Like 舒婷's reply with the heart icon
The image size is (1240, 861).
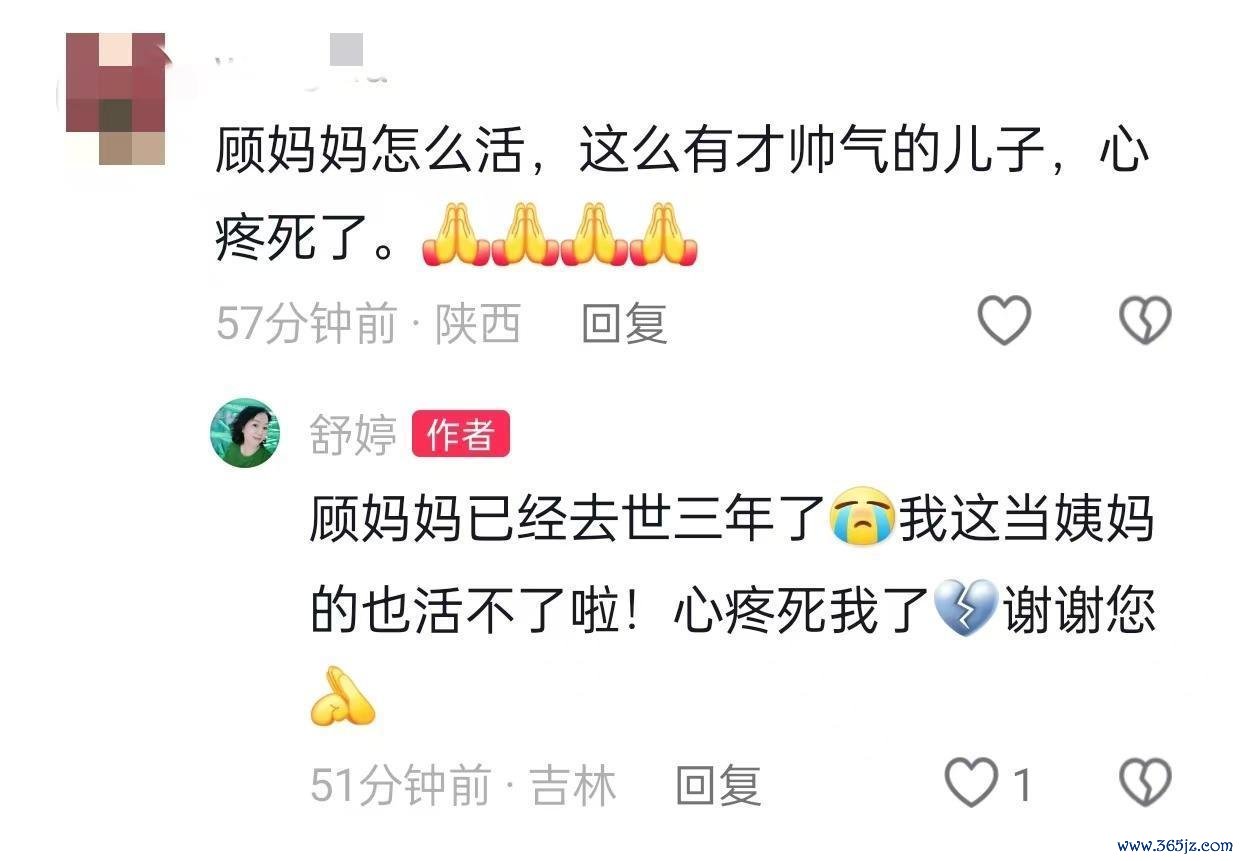[x=972, y=783]
